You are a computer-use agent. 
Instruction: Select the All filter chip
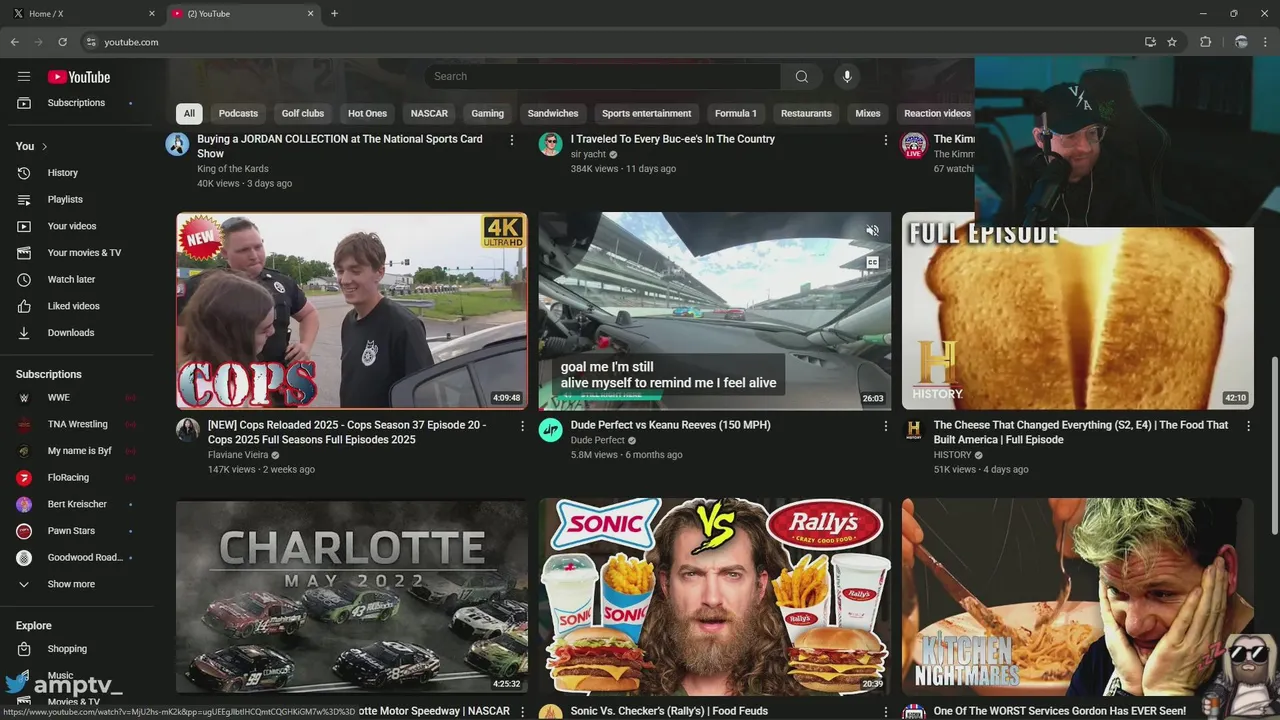[189, 114]
